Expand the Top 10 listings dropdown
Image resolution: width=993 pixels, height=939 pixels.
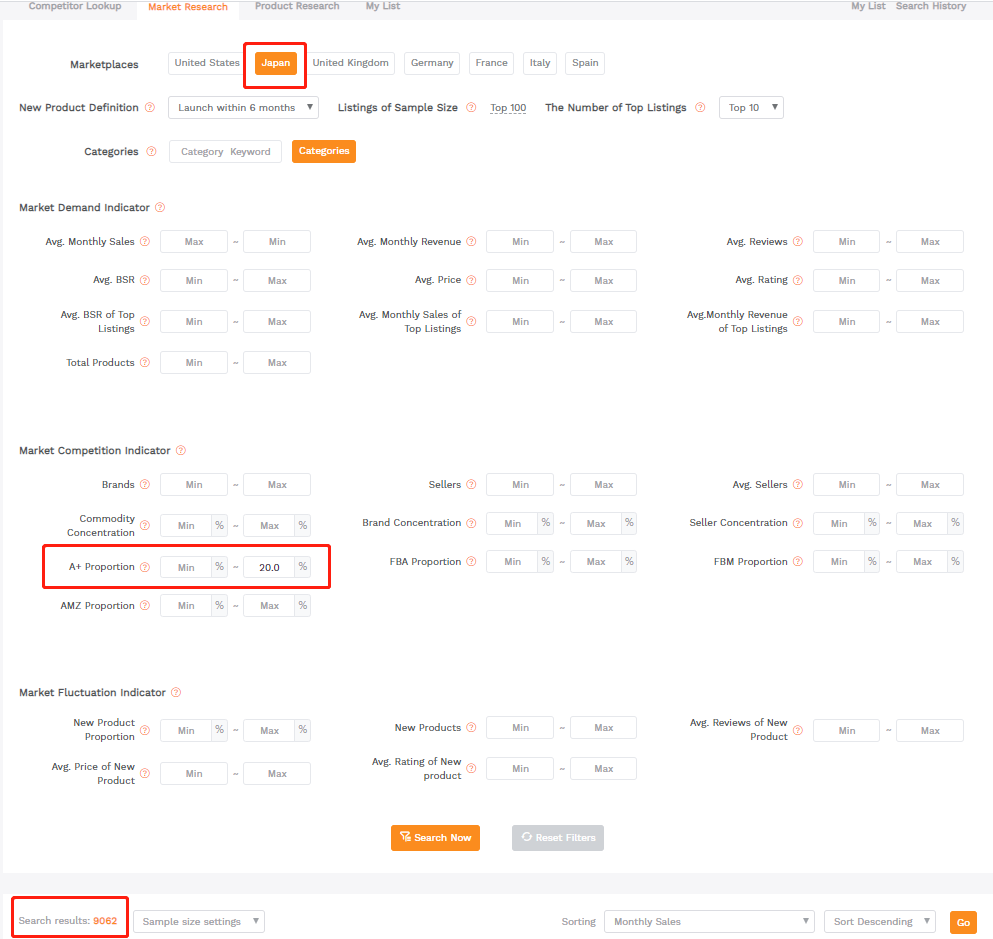[750, 108]
